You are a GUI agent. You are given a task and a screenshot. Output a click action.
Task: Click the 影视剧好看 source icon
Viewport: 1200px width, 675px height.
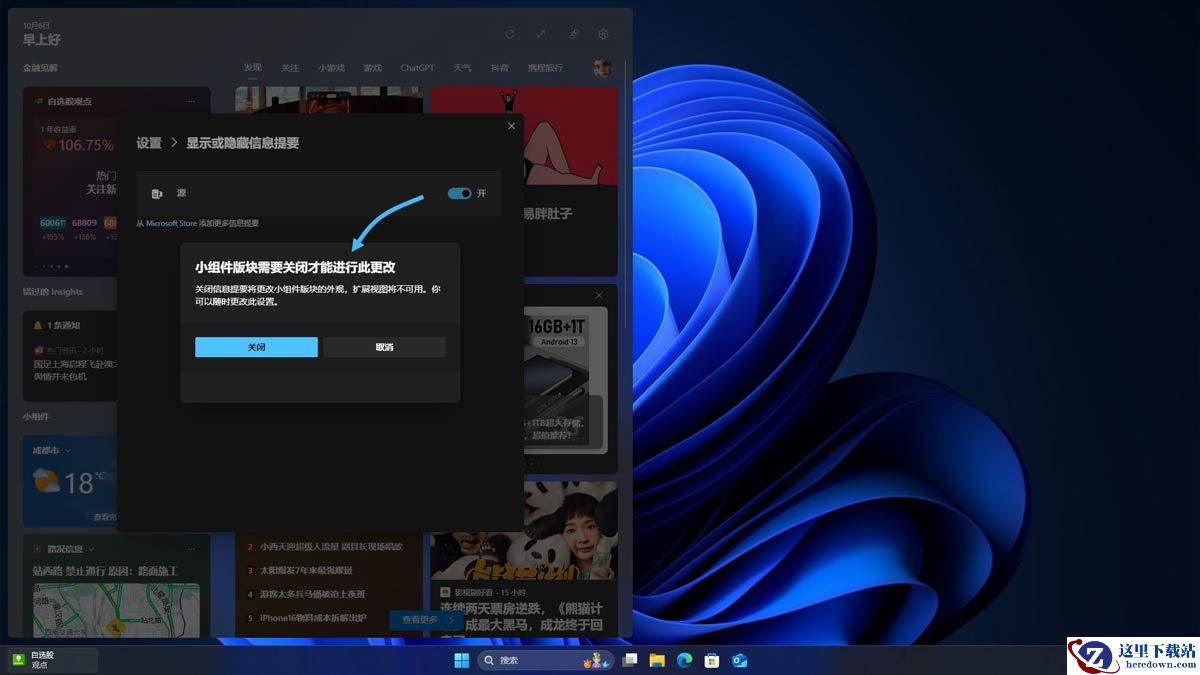[445, 591]
